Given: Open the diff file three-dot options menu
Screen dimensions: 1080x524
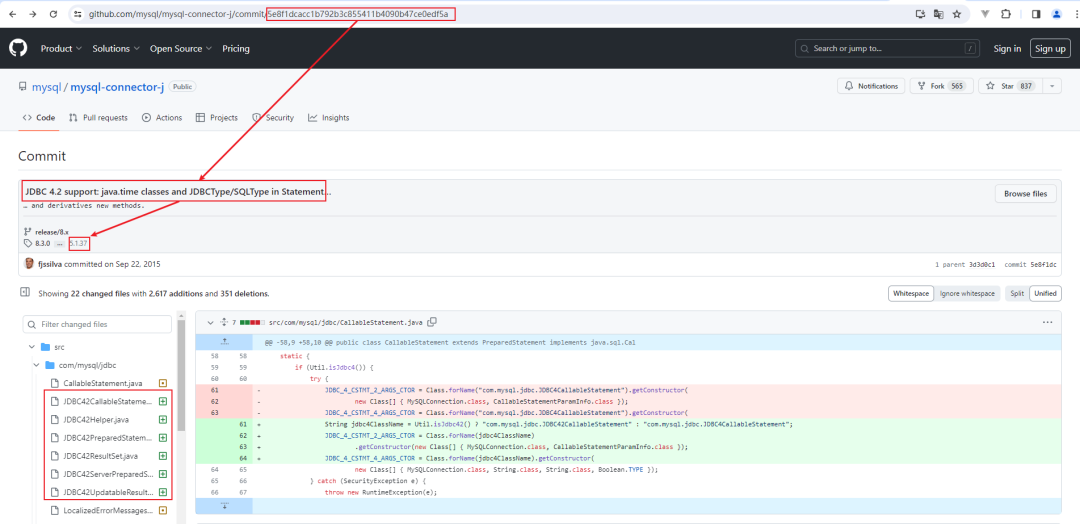Looking at the screenshot, I should [x=1048, y=322].
